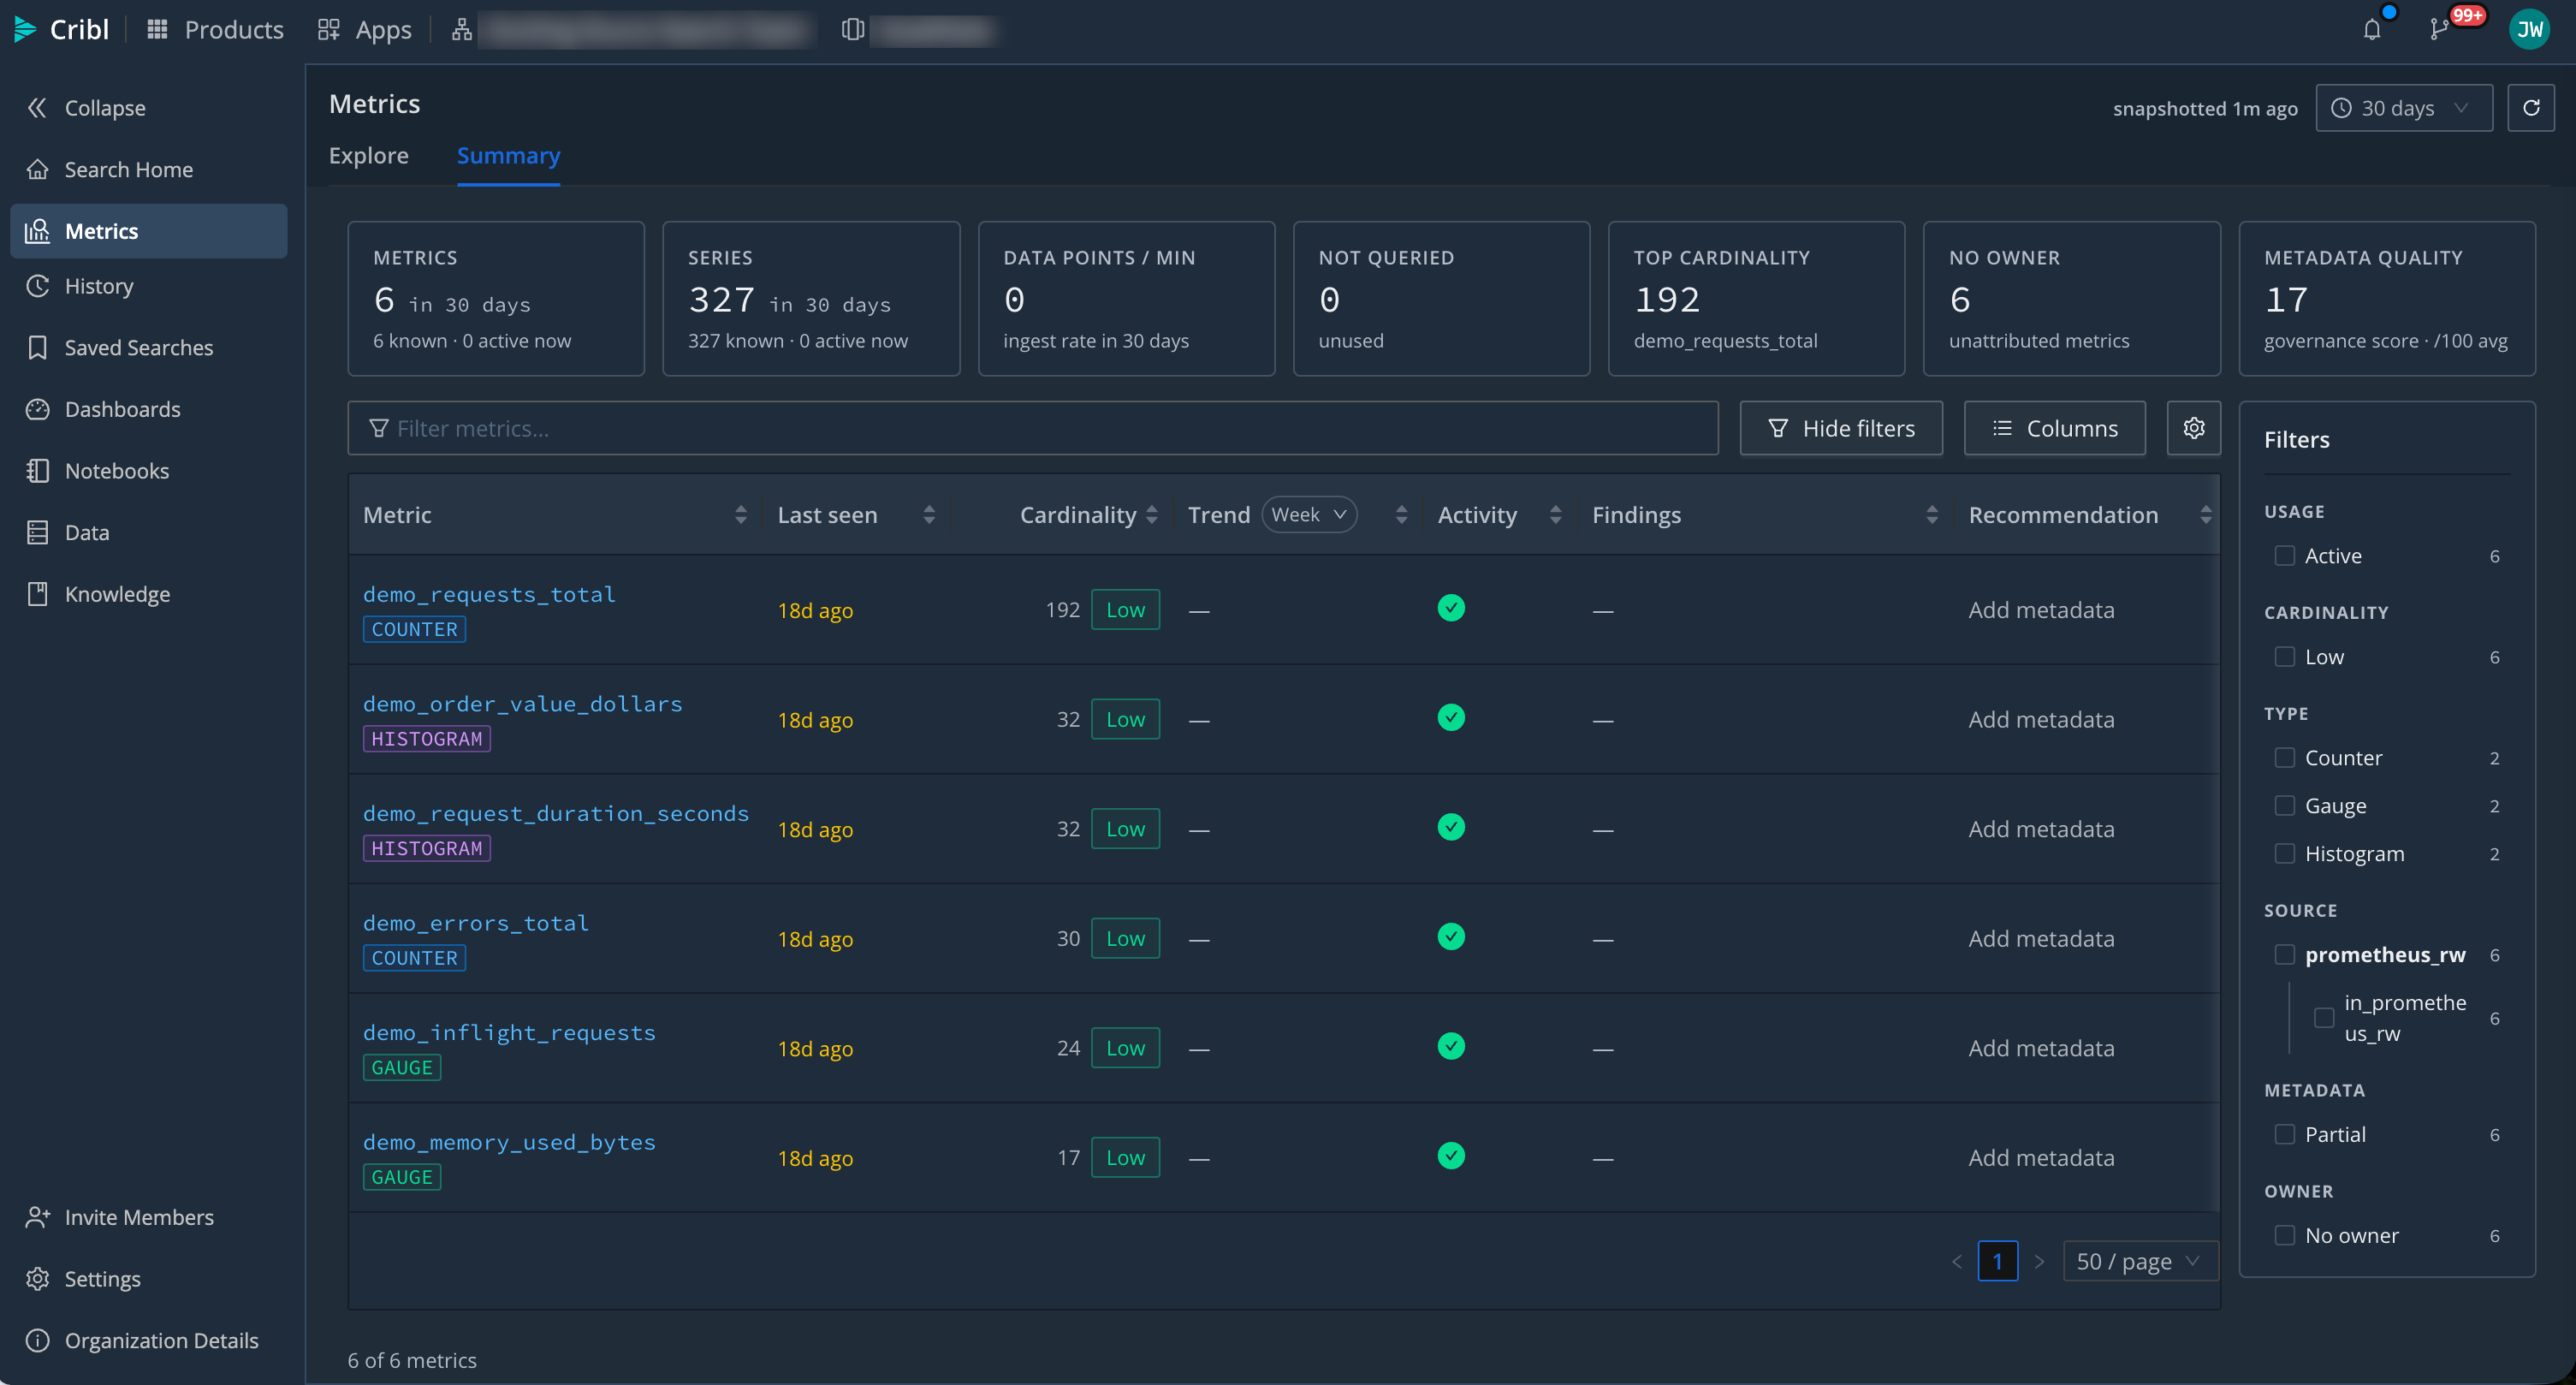Click the Data table icon in sidebar

click(37, 532)
